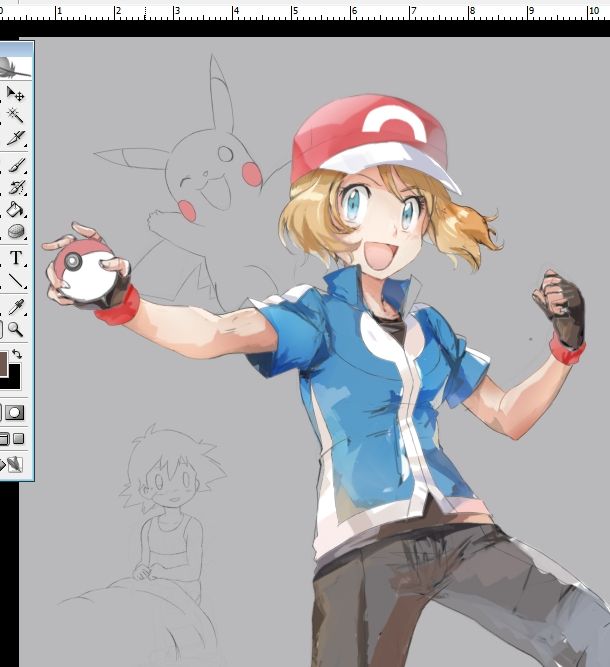Click the feather Adobe Online image
The width and height of the screenshot is (610, 667).
[16, 68]
